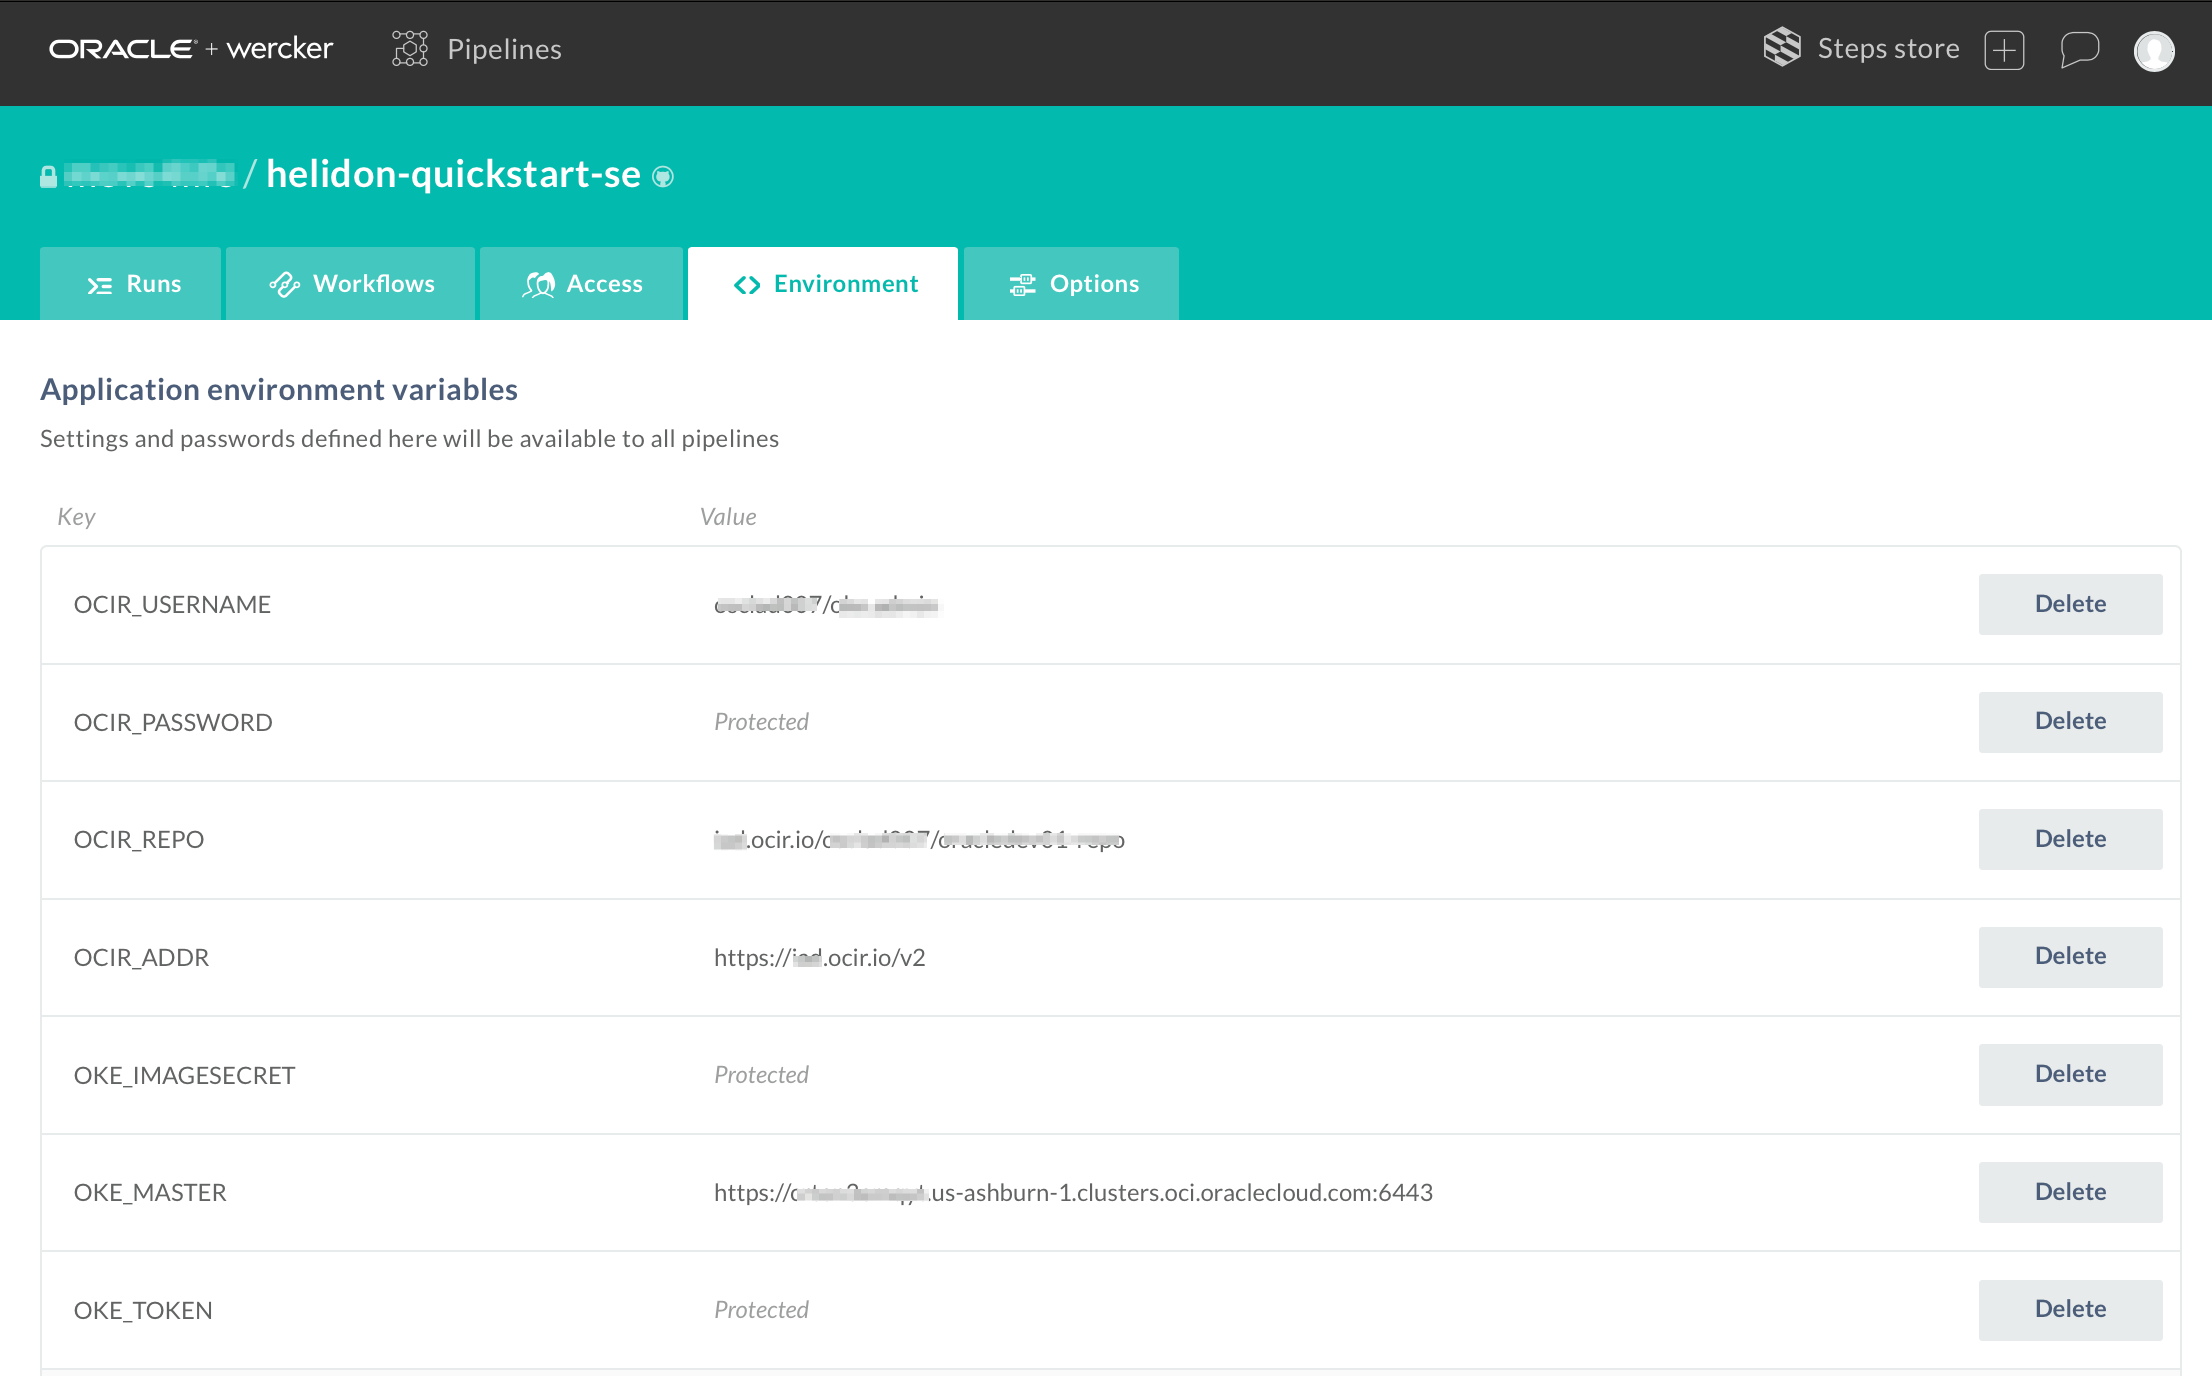Delete the OKE_MASTER variable
The image size is (2212, 1376).
[2069, 1192]
